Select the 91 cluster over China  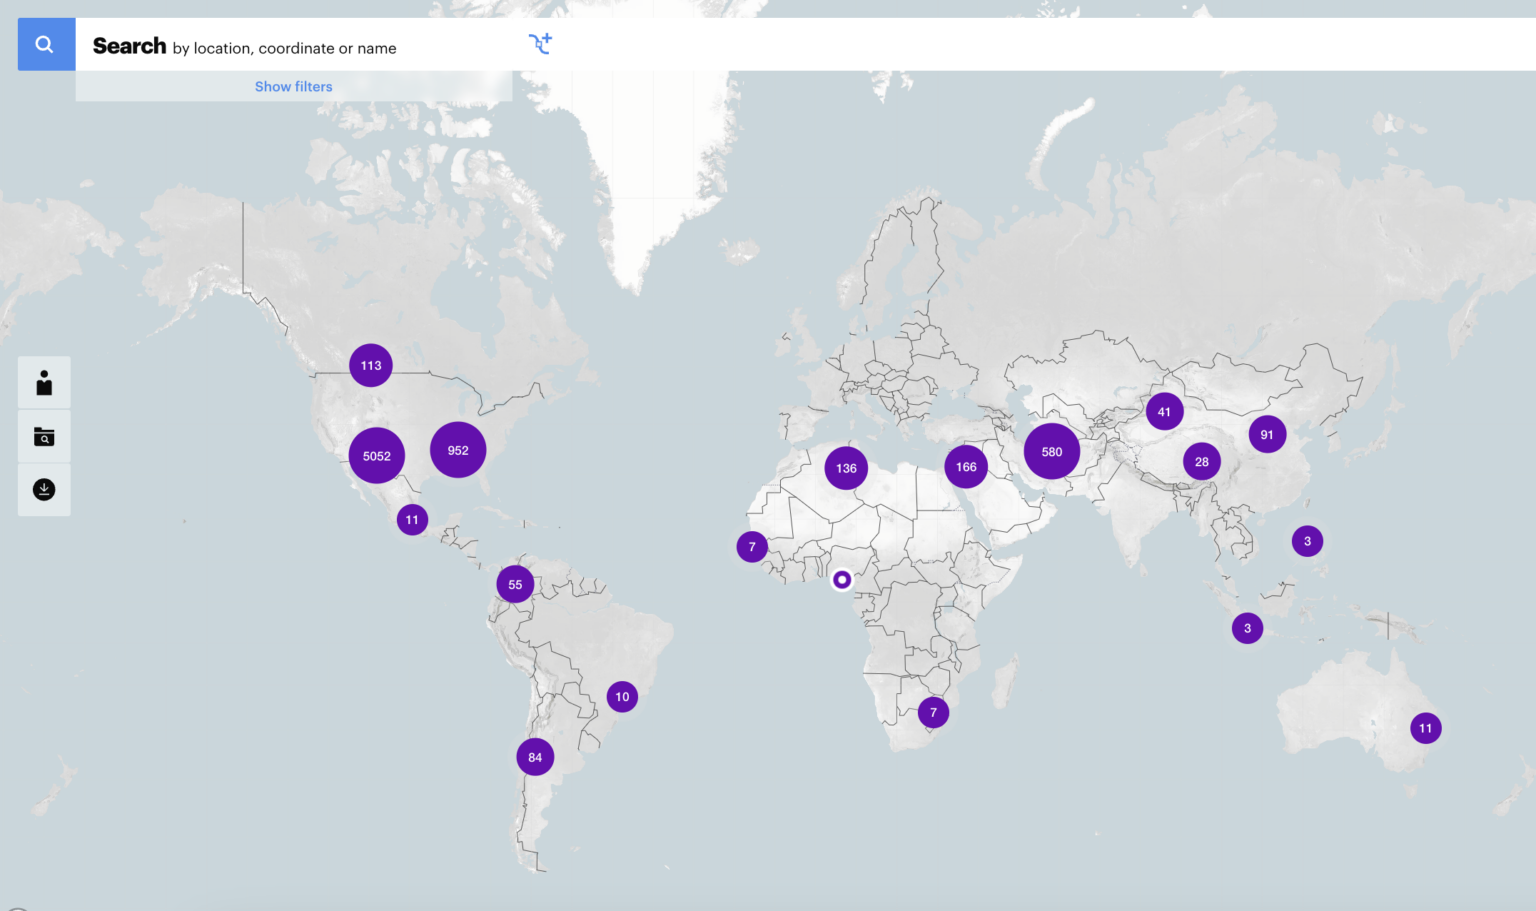coord(1267,433)
